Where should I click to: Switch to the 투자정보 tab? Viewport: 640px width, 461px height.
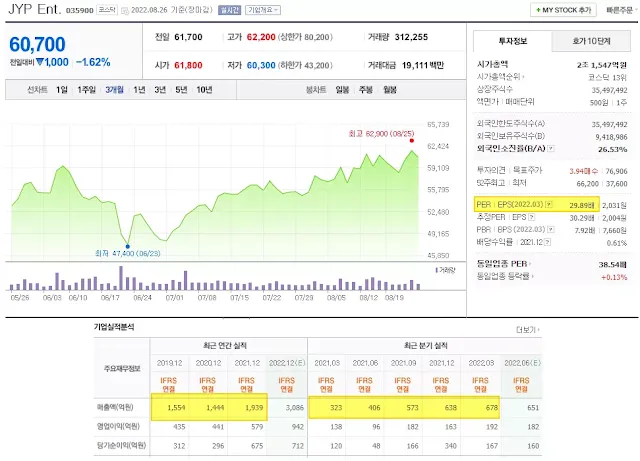point(513,41)
